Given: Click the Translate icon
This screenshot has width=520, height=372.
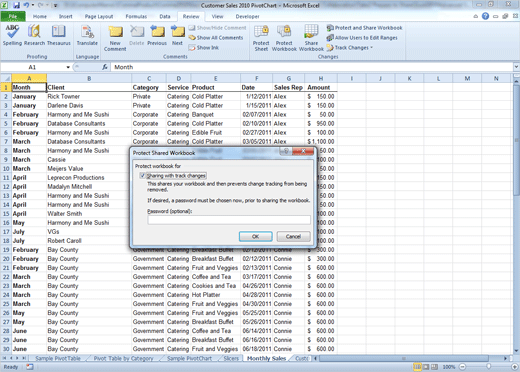Looking at the screenshot, I should point(87,35).
